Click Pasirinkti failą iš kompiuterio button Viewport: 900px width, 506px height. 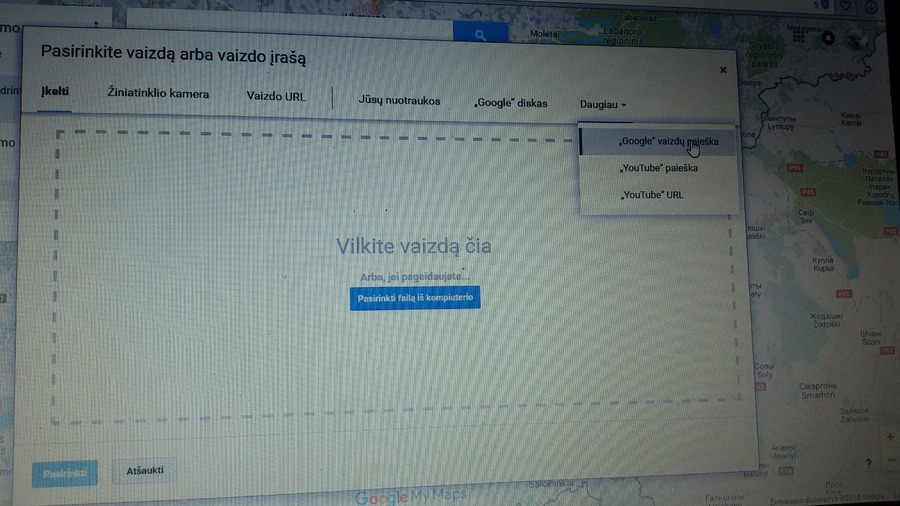click(415, 298)
